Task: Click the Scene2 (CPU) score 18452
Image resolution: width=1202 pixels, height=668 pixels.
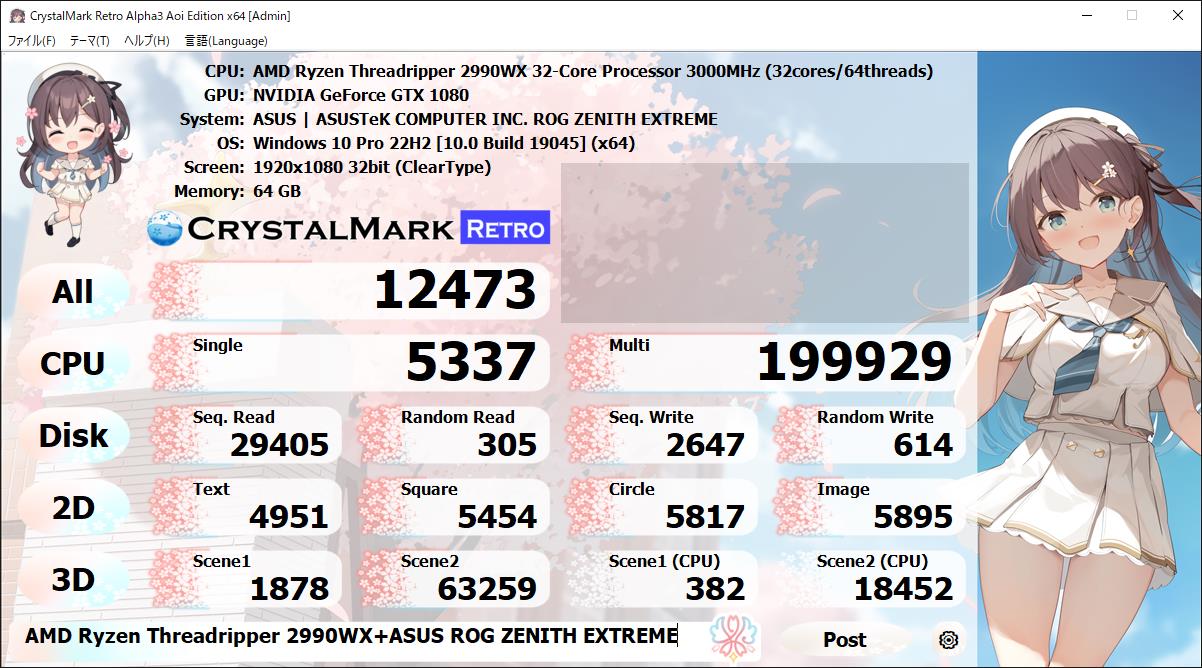Action: click(x=903, y=589)
